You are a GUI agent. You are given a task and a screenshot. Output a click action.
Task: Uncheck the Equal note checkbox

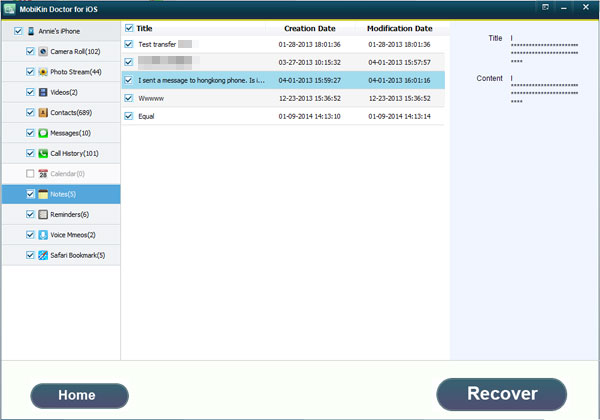[x=129, y=116]
